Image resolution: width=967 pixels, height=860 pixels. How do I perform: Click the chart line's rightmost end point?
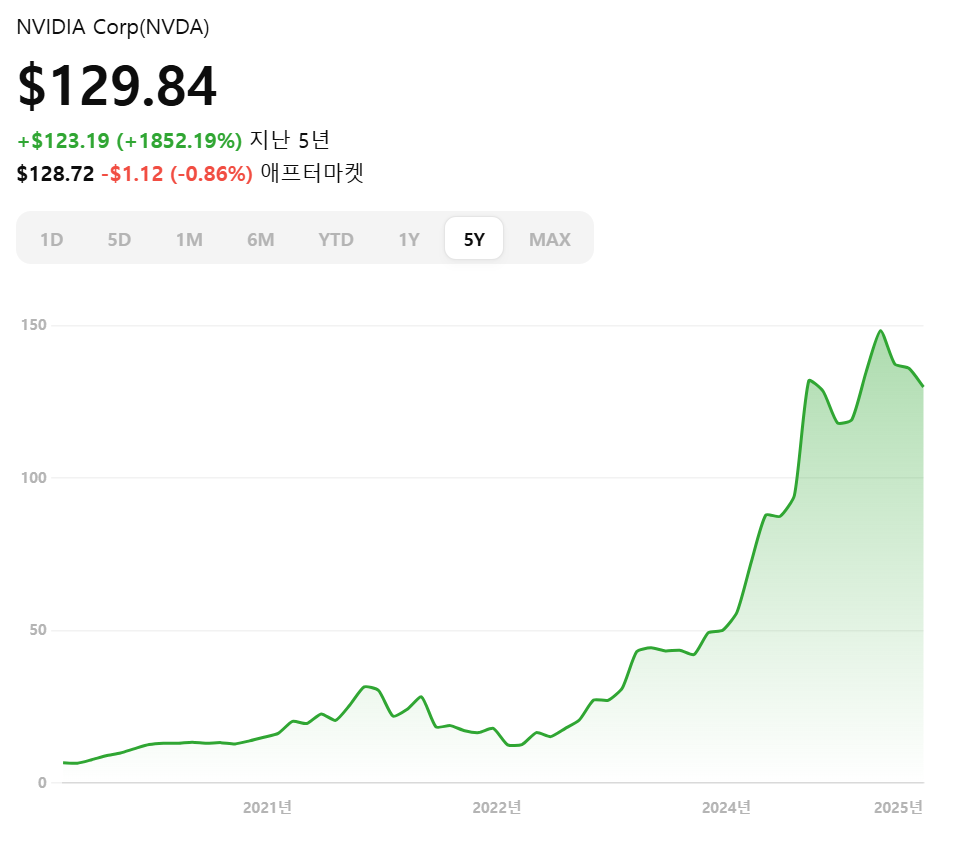(923, 386)
